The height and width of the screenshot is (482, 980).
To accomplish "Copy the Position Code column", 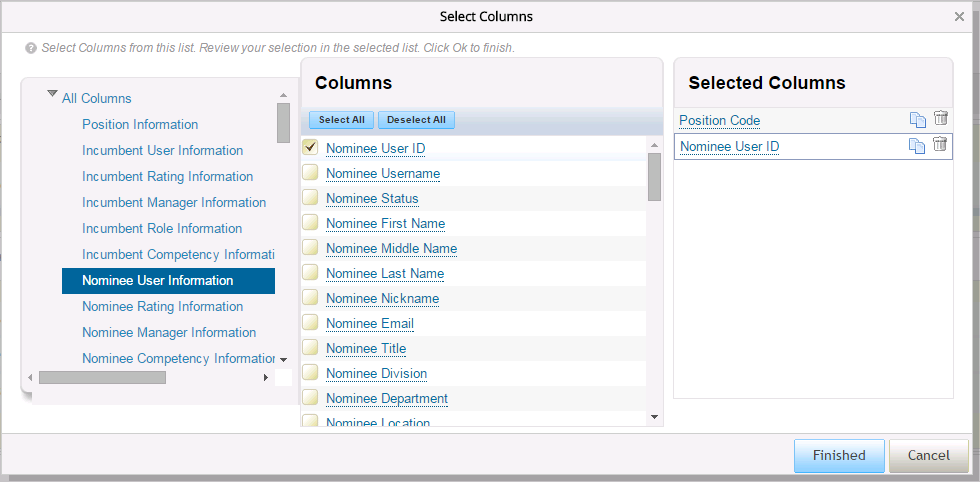I will click(x=917, y=119).
